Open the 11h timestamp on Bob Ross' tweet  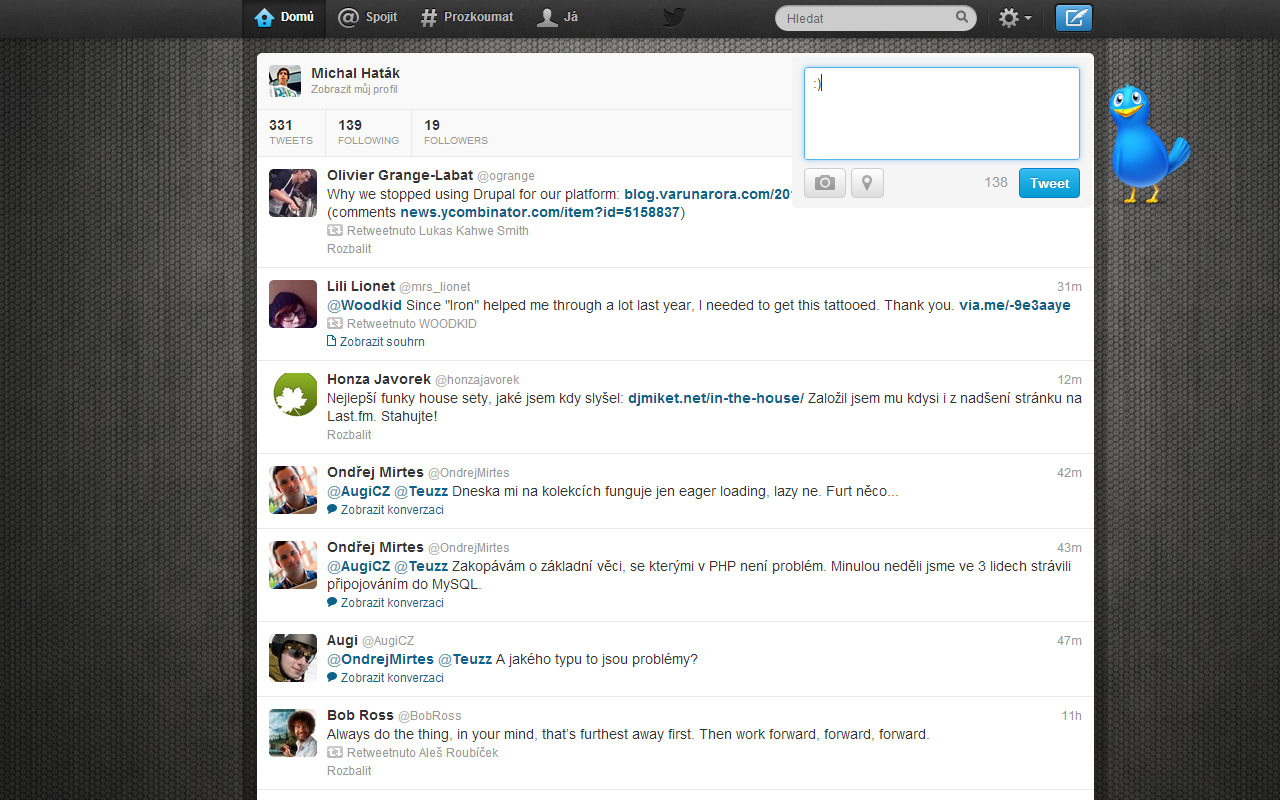point(1071,716)
